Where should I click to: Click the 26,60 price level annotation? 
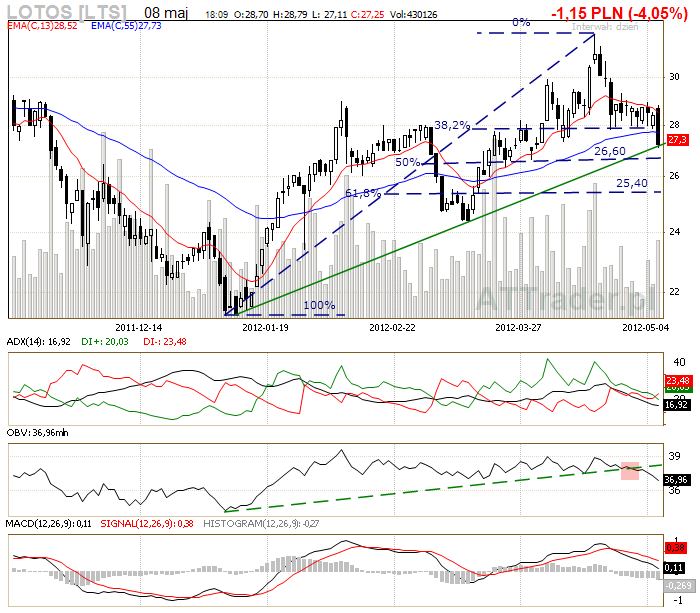pyautogui.click(x=610, y=151)
